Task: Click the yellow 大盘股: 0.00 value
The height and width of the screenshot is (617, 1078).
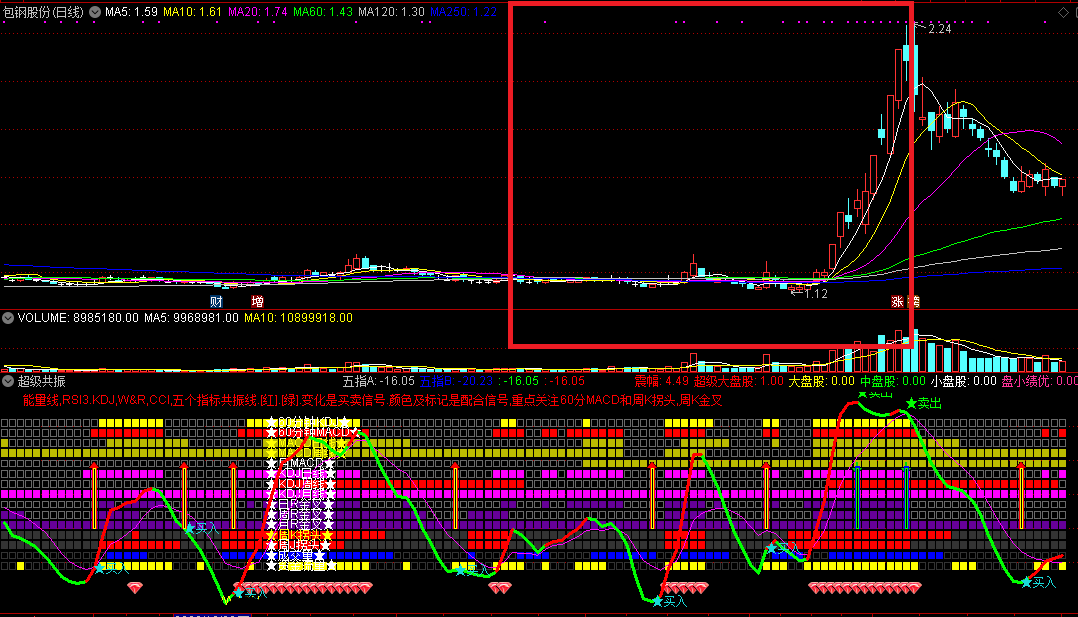Action: point(822,381)
